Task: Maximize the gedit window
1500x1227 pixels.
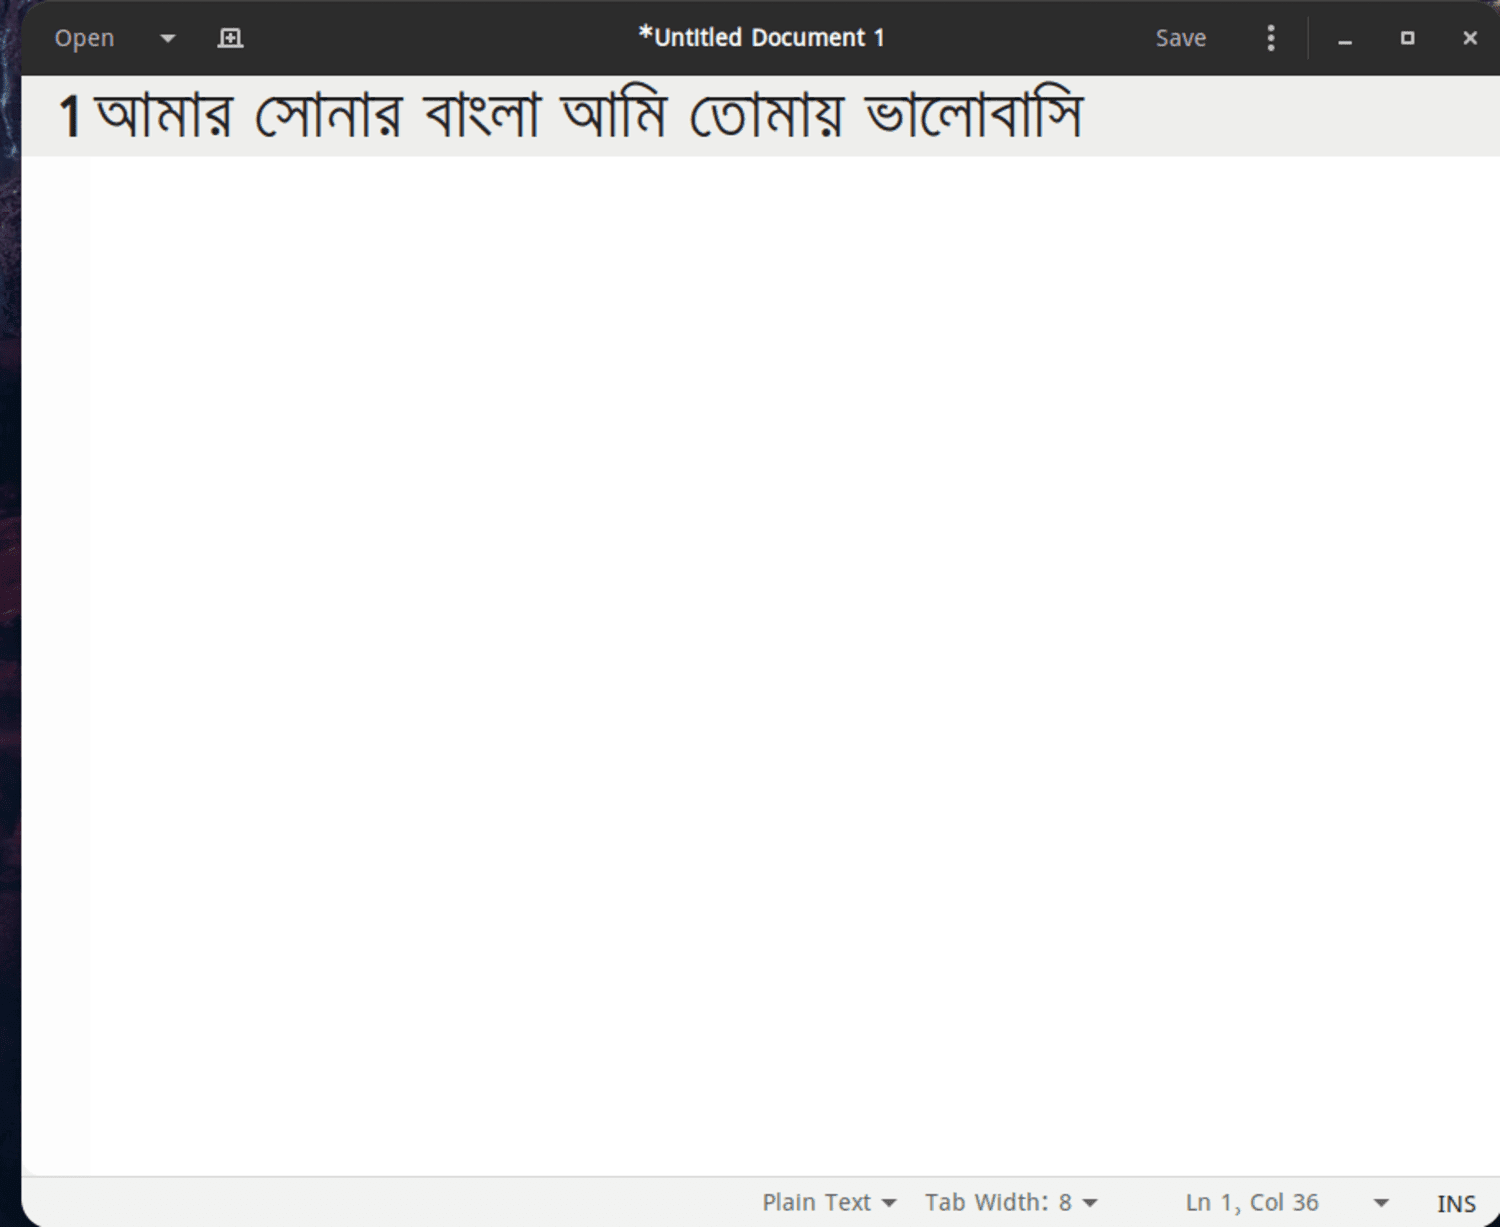Action: (1407, 38)
